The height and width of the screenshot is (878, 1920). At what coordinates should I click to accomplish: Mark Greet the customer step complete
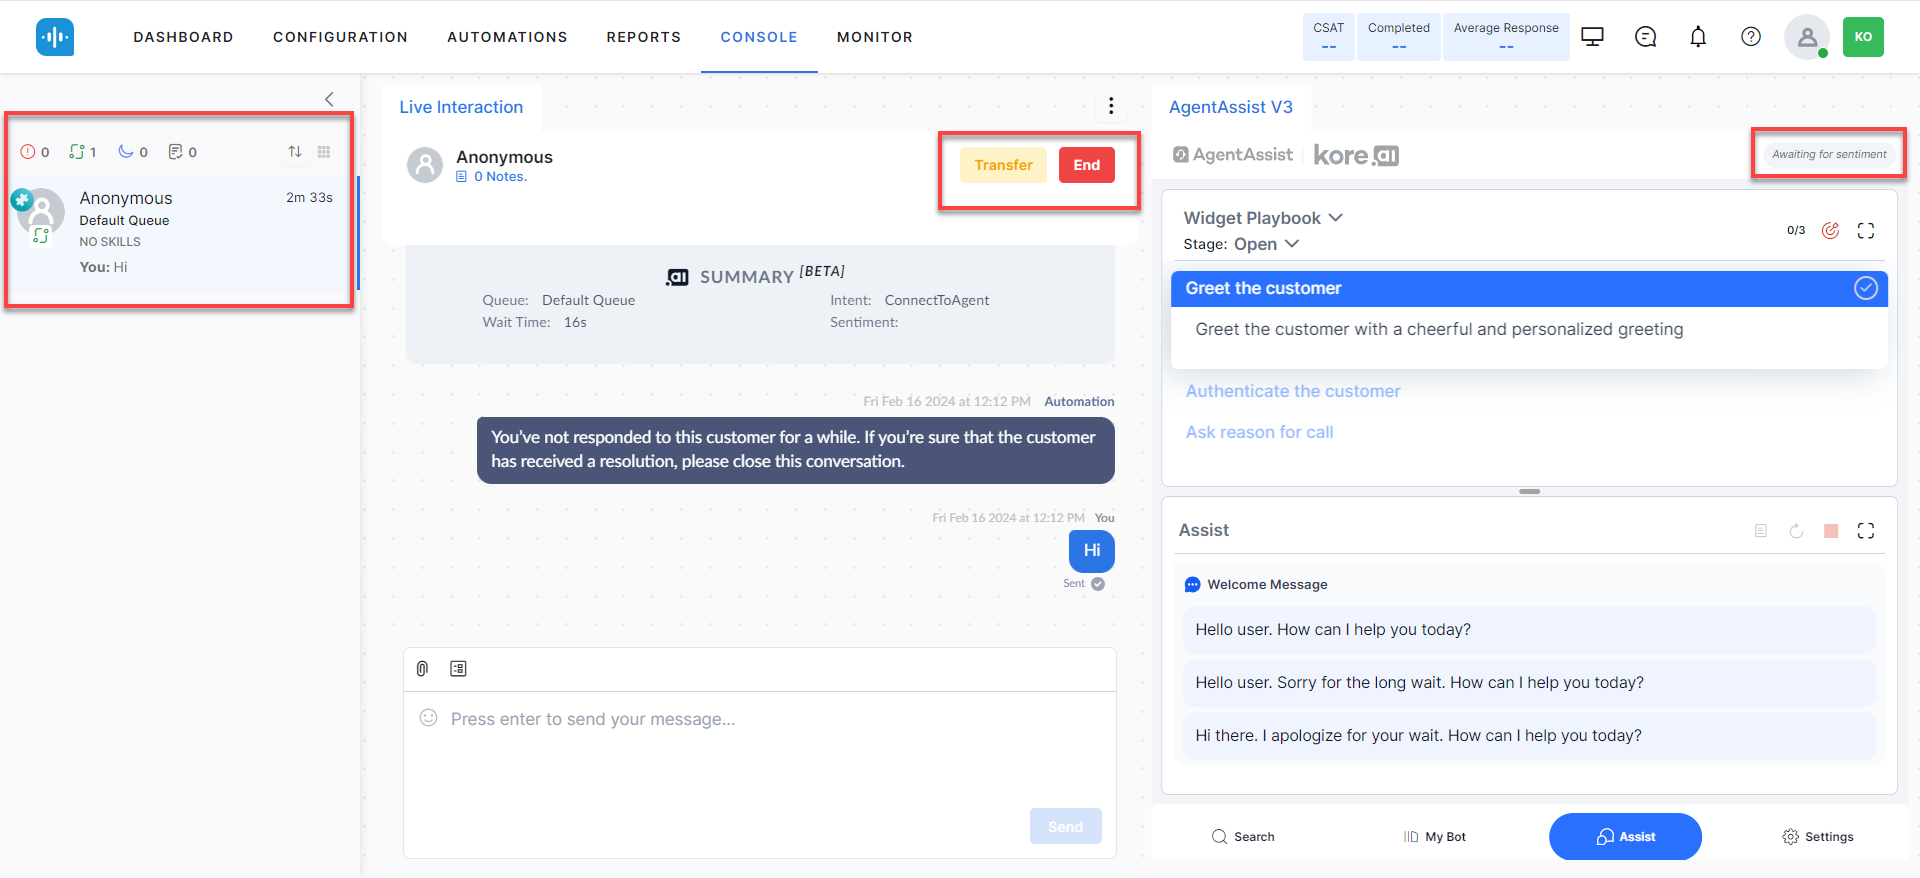click(1865, 288)
